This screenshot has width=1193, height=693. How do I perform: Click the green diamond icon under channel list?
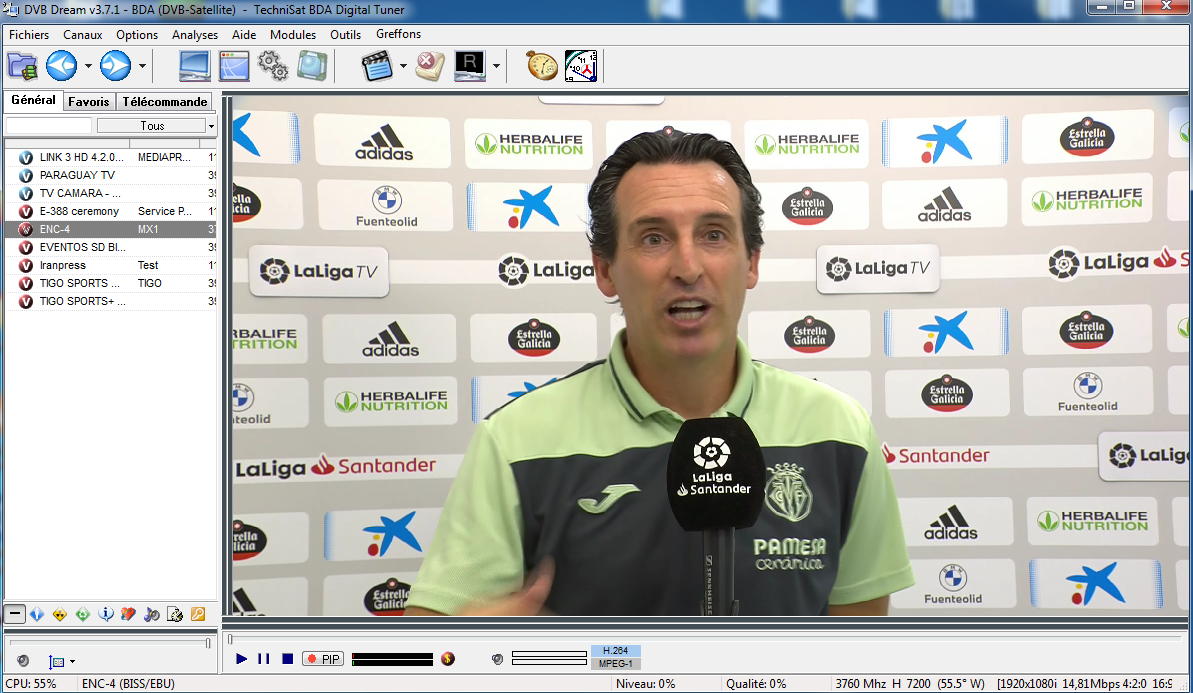tap(83, 614)
